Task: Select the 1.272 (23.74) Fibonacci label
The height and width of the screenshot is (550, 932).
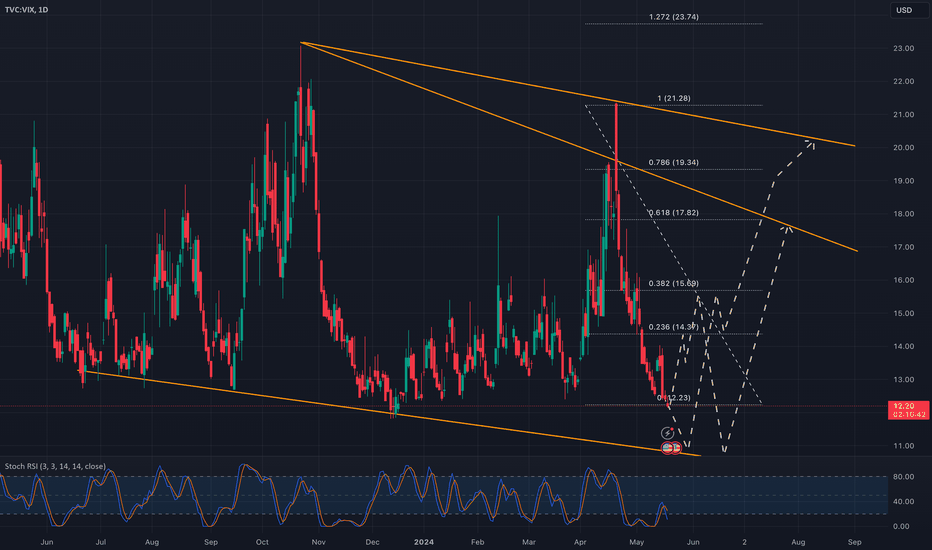Action: 673,17
